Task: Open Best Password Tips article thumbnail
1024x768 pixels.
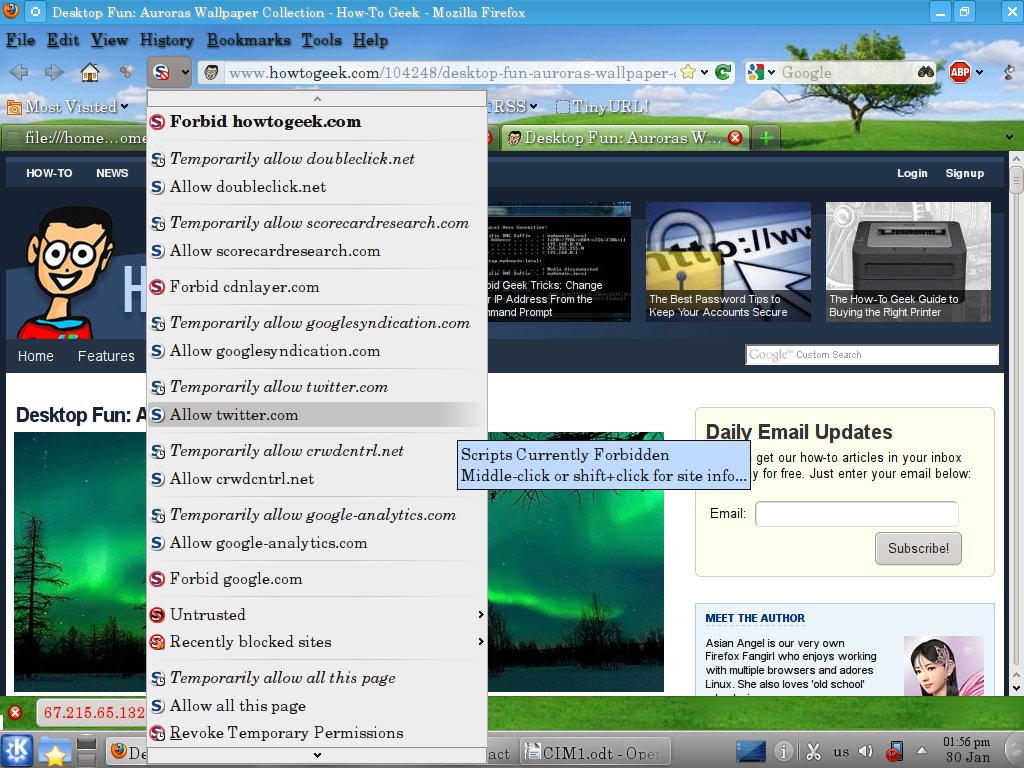Action: pos(728,261)
